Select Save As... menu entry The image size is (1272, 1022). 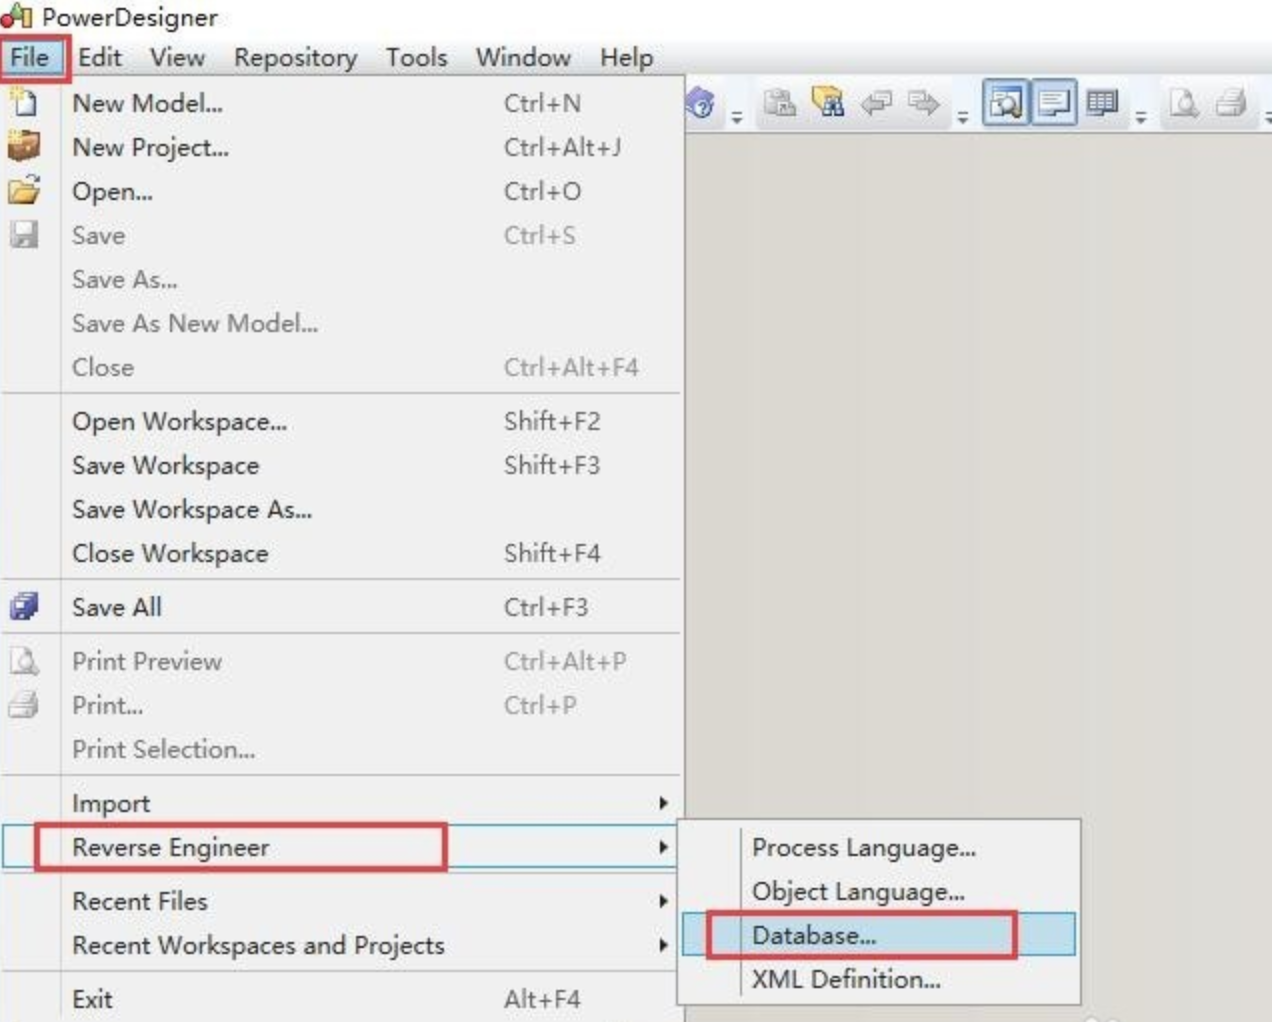pos(341,279)
